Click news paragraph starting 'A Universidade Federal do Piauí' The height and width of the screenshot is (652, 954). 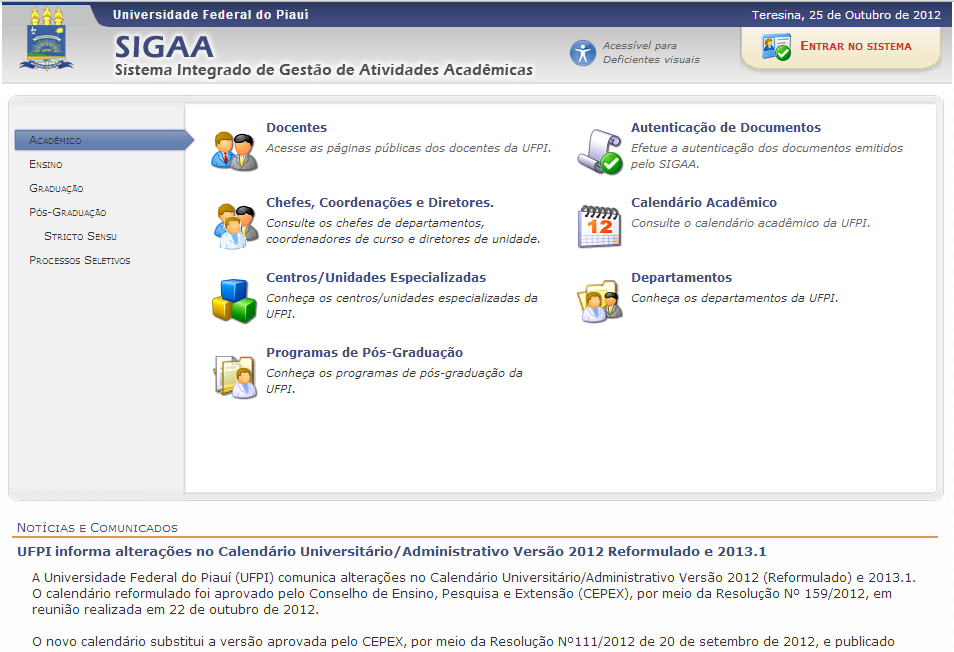pyautogui.click(x=474, y=594)
